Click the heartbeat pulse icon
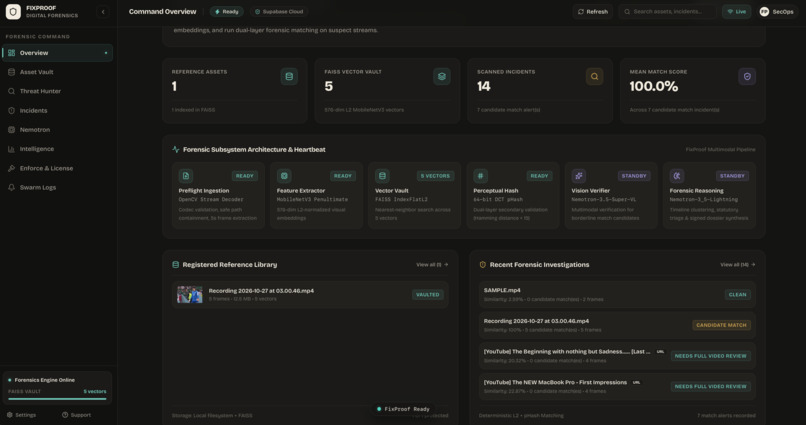 coord(176,150)
